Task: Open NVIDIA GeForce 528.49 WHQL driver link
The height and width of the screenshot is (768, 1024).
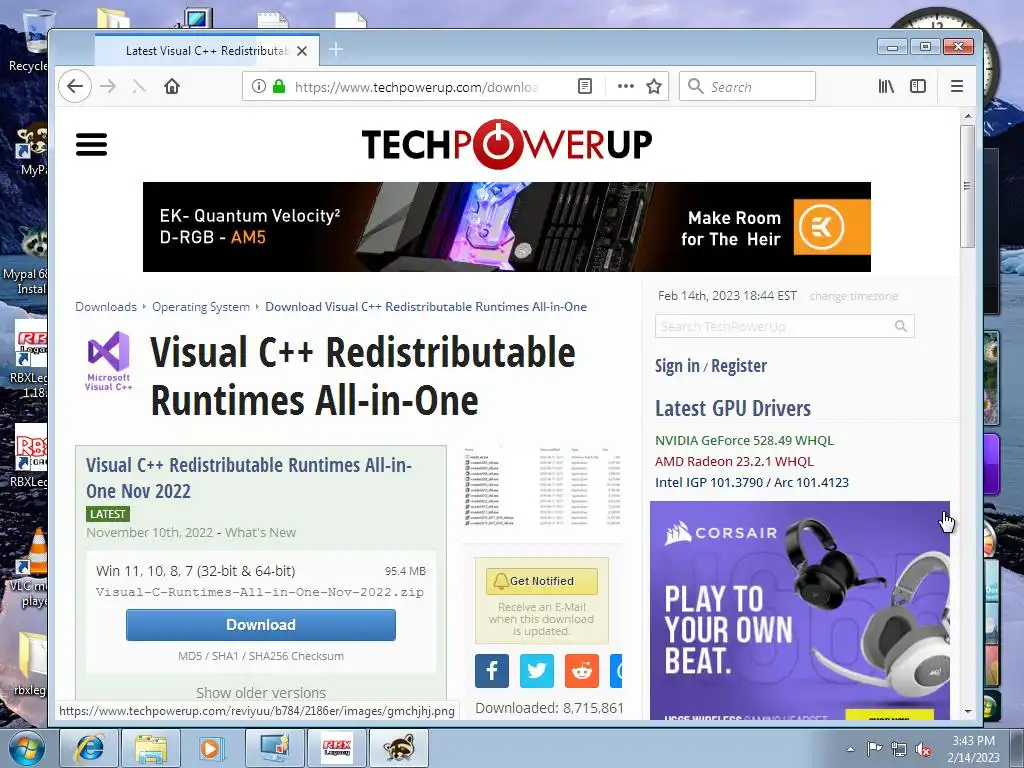Action: point(744,440)
